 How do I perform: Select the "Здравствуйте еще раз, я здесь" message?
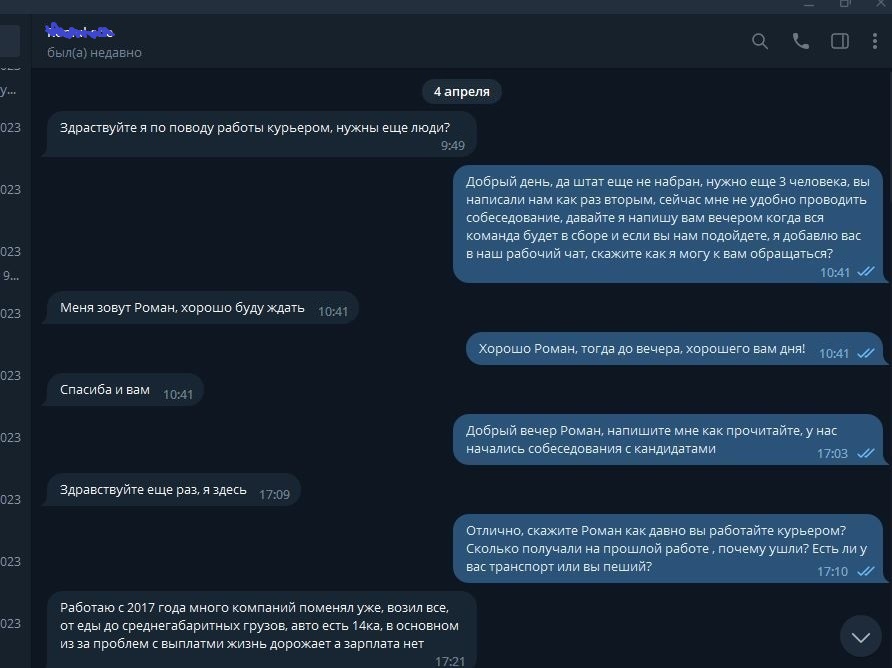click(172, 491)
